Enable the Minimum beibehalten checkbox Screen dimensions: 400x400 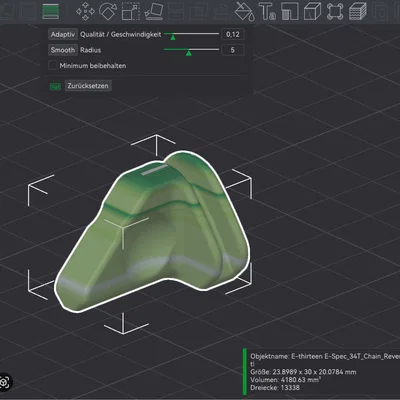point(53,65)
